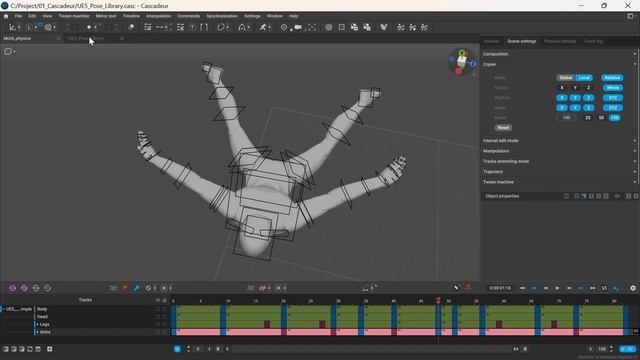Image resolution: width=640 pixels, height=360 pixels.
Task: Switch to the Outliner tab
Action: tap(491, 41)
